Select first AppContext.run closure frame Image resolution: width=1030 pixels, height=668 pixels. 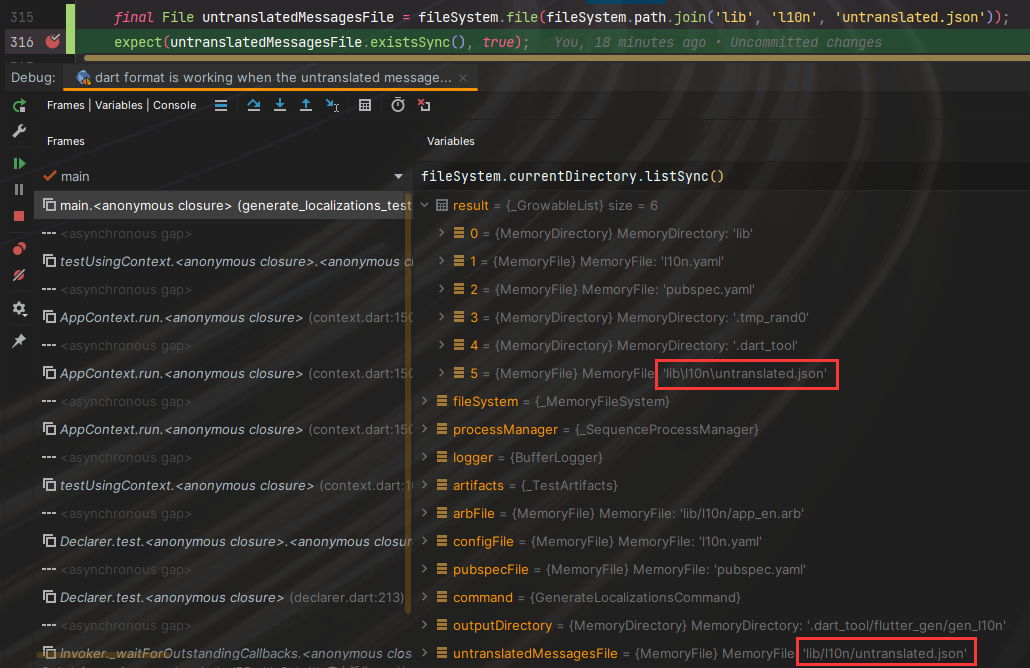tap(223, 317)
